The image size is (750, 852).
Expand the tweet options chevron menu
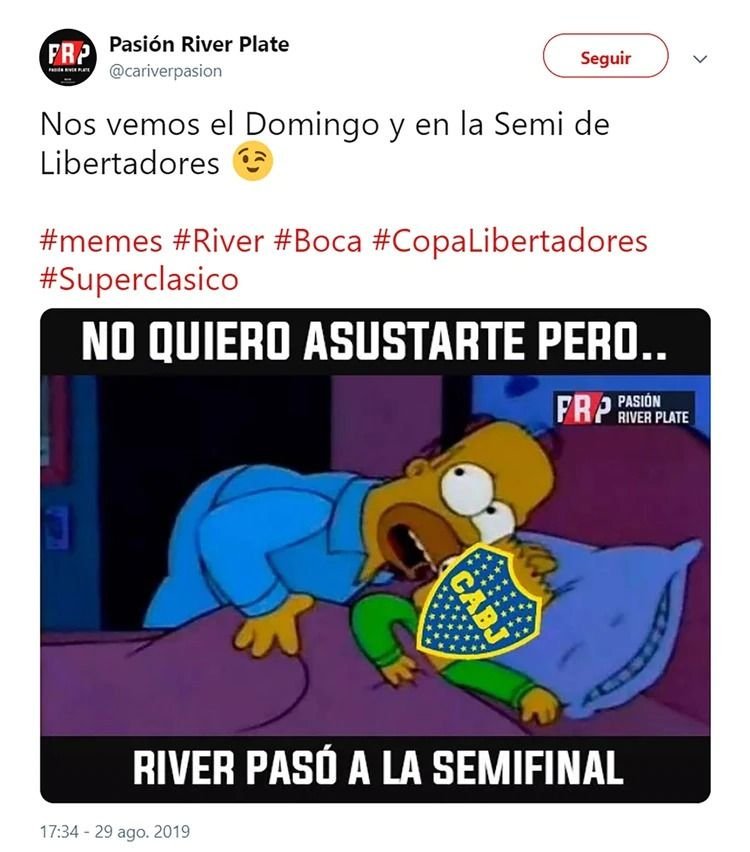(701, 58)
